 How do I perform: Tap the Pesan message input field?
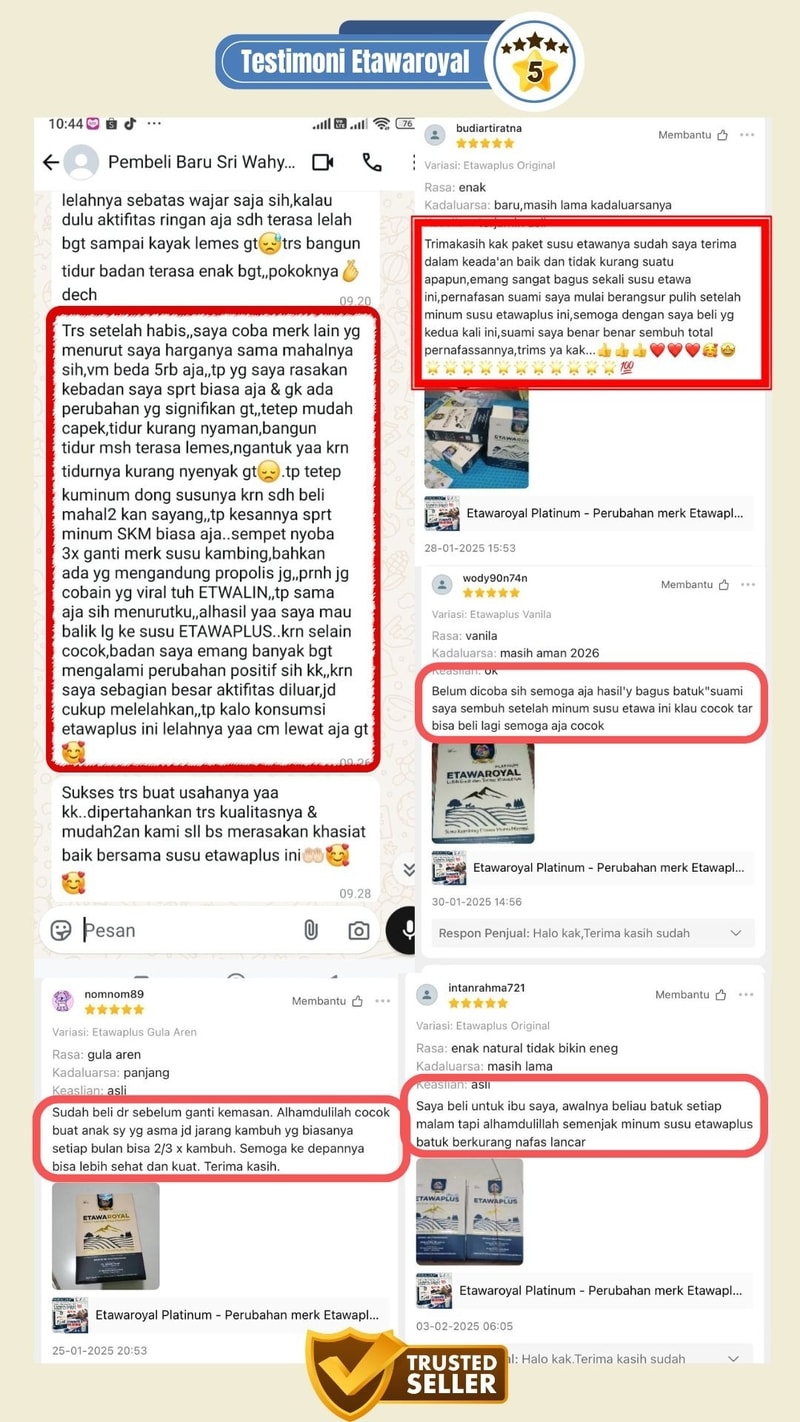tap(190, 930)
